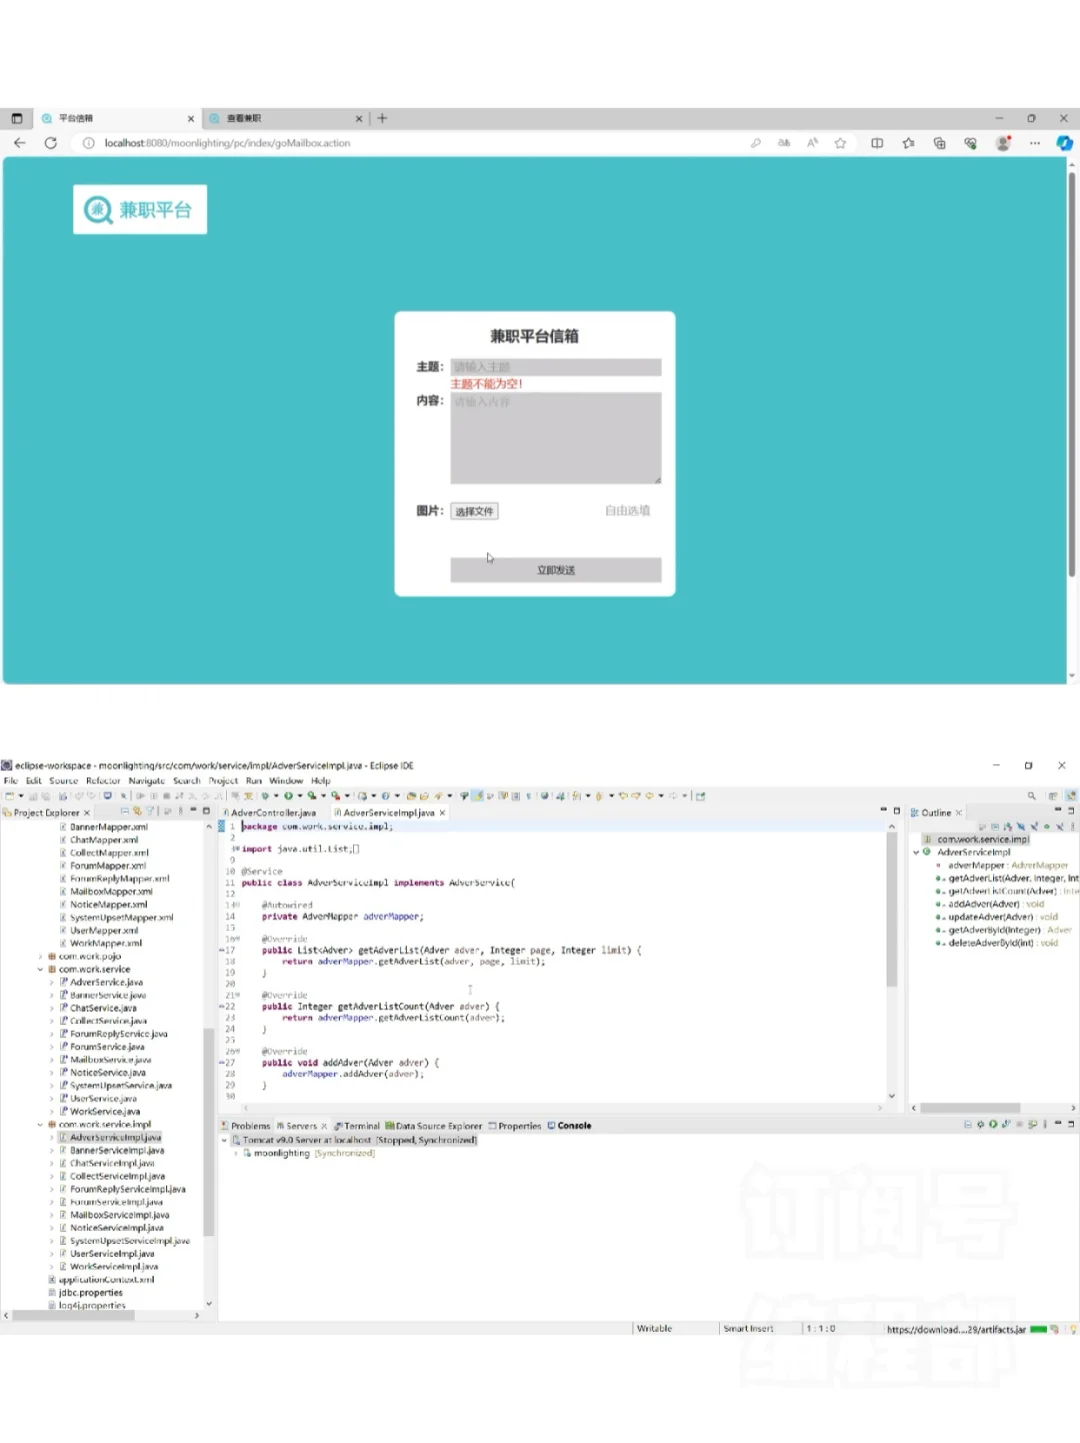The image size is (1080, 1443).
Task: Click the 主题 subject input field
Action: click(x=555, y=367)
